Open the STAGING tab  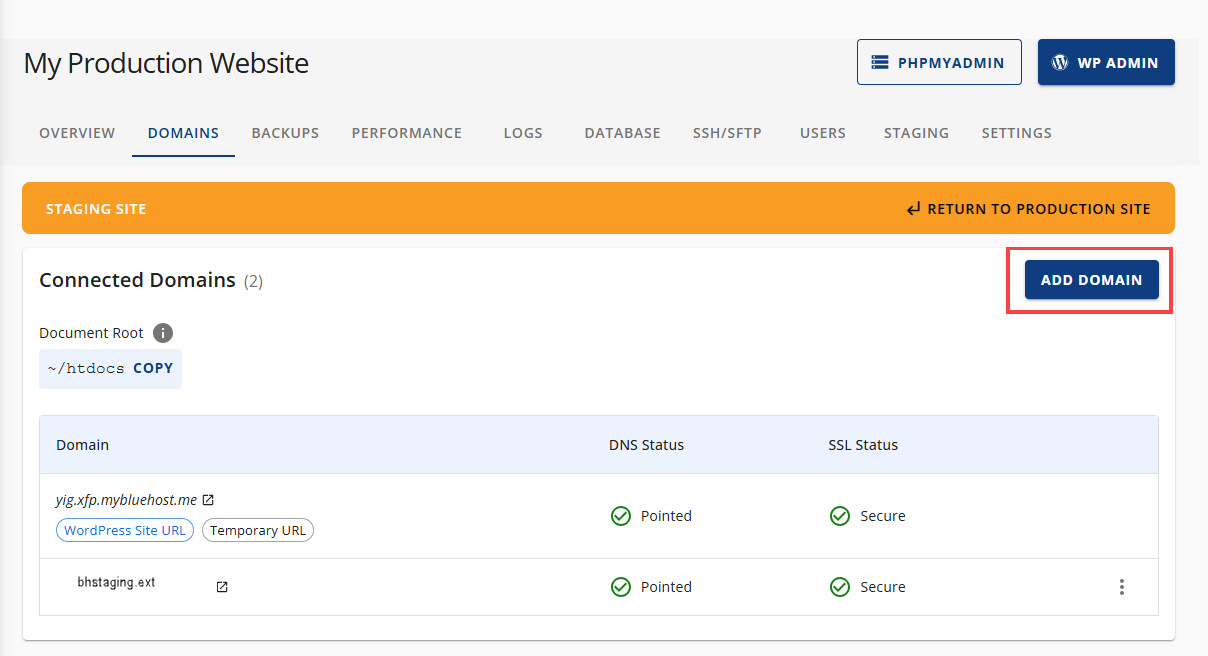click(916, 133)
